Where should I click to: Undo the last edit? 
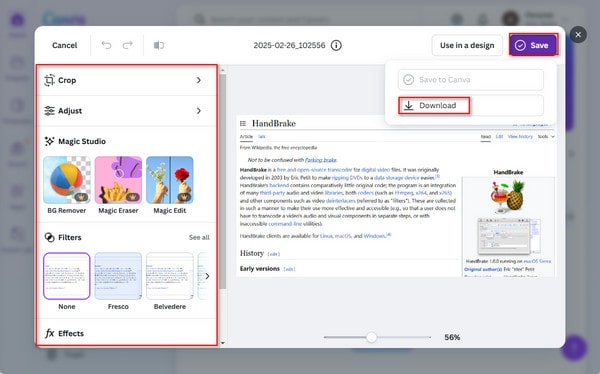[106, 45]
